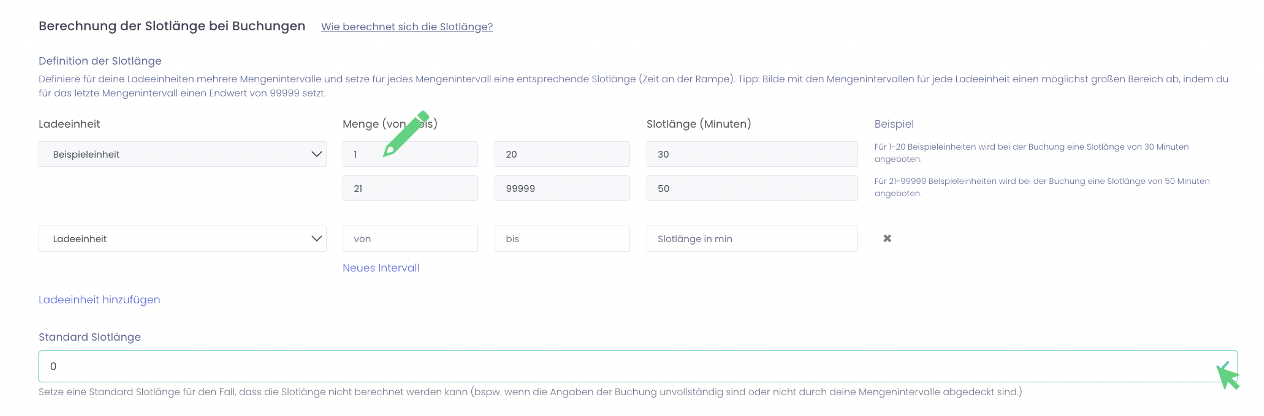Click the green pencil icon
The width and height of the screenshot is (1264, 416).
pos(405,134)
